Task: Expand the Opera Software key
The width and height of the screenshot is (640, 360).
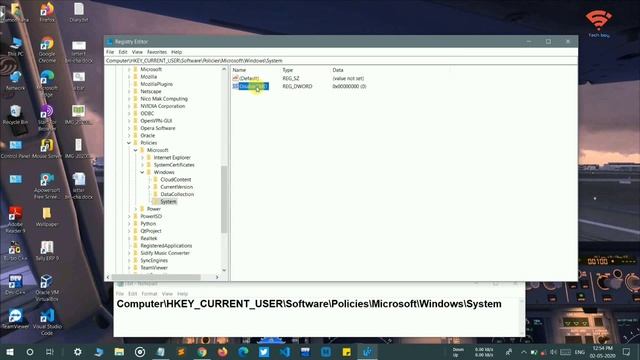Action: point(129,128)
